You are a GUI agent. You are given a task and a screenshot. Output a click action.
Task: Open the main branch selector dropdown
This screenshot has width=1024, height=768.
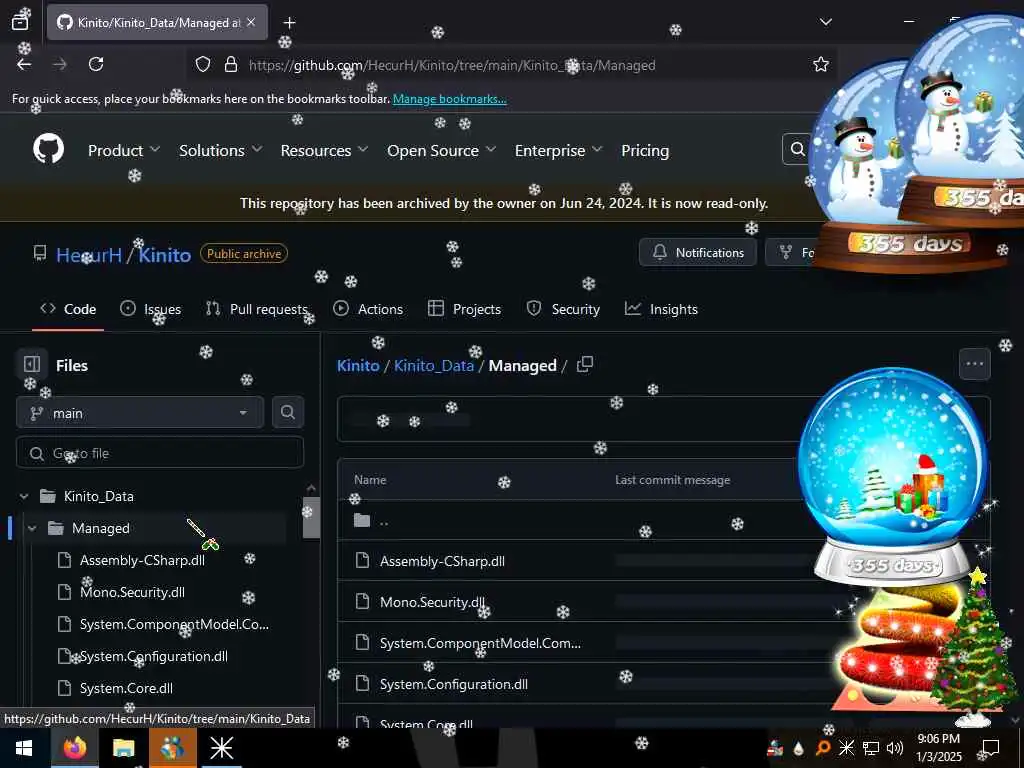[x=140, y=413]
